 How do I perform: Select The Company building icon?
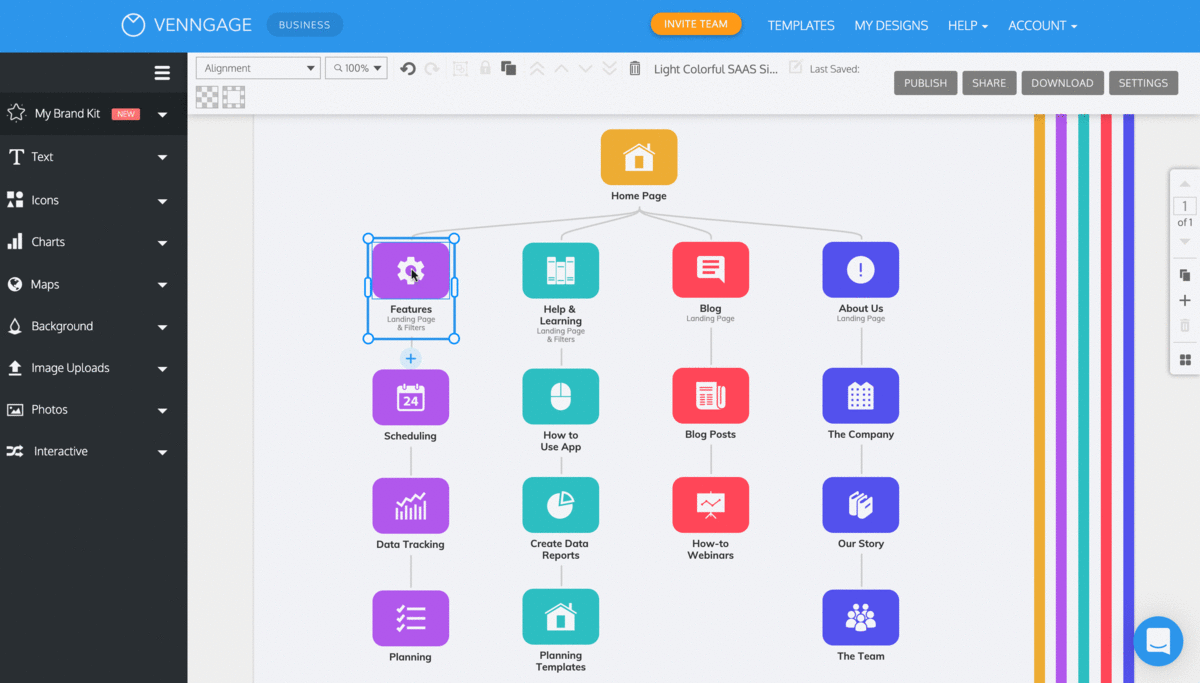pyautogui.click(x=861, y=396)
